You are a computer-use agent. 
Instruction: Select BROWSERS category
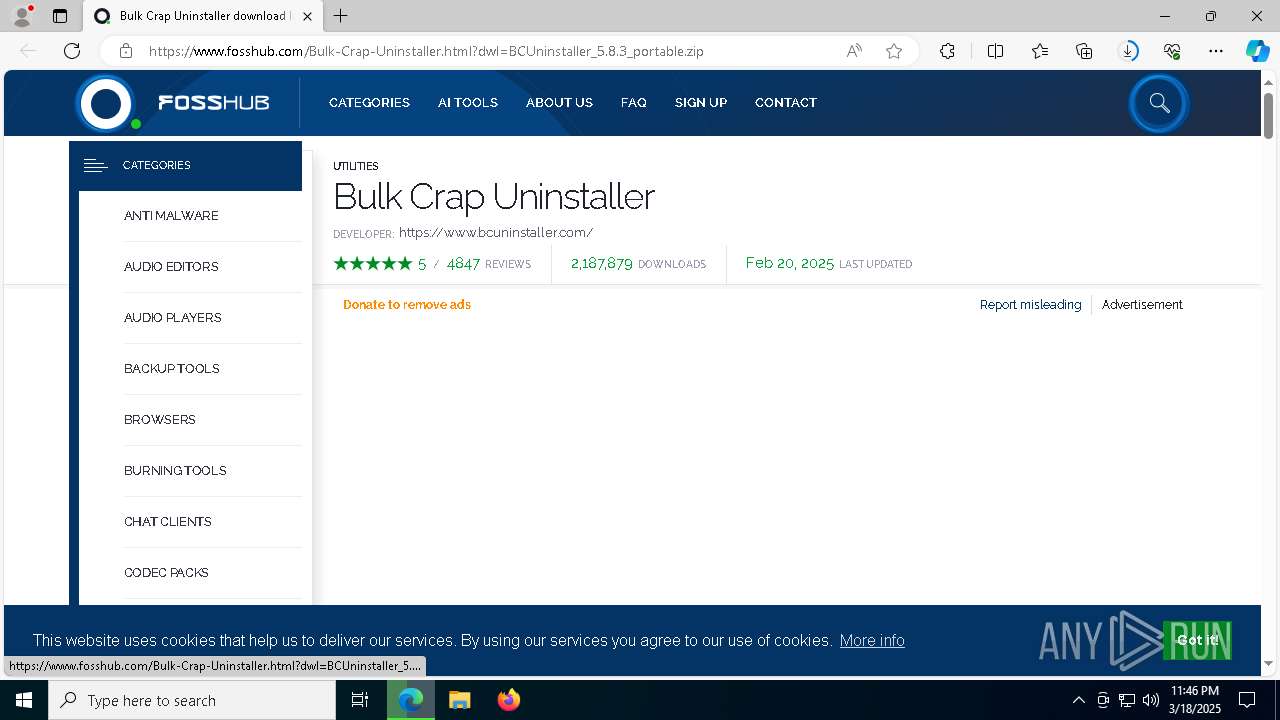coord(160,420)
